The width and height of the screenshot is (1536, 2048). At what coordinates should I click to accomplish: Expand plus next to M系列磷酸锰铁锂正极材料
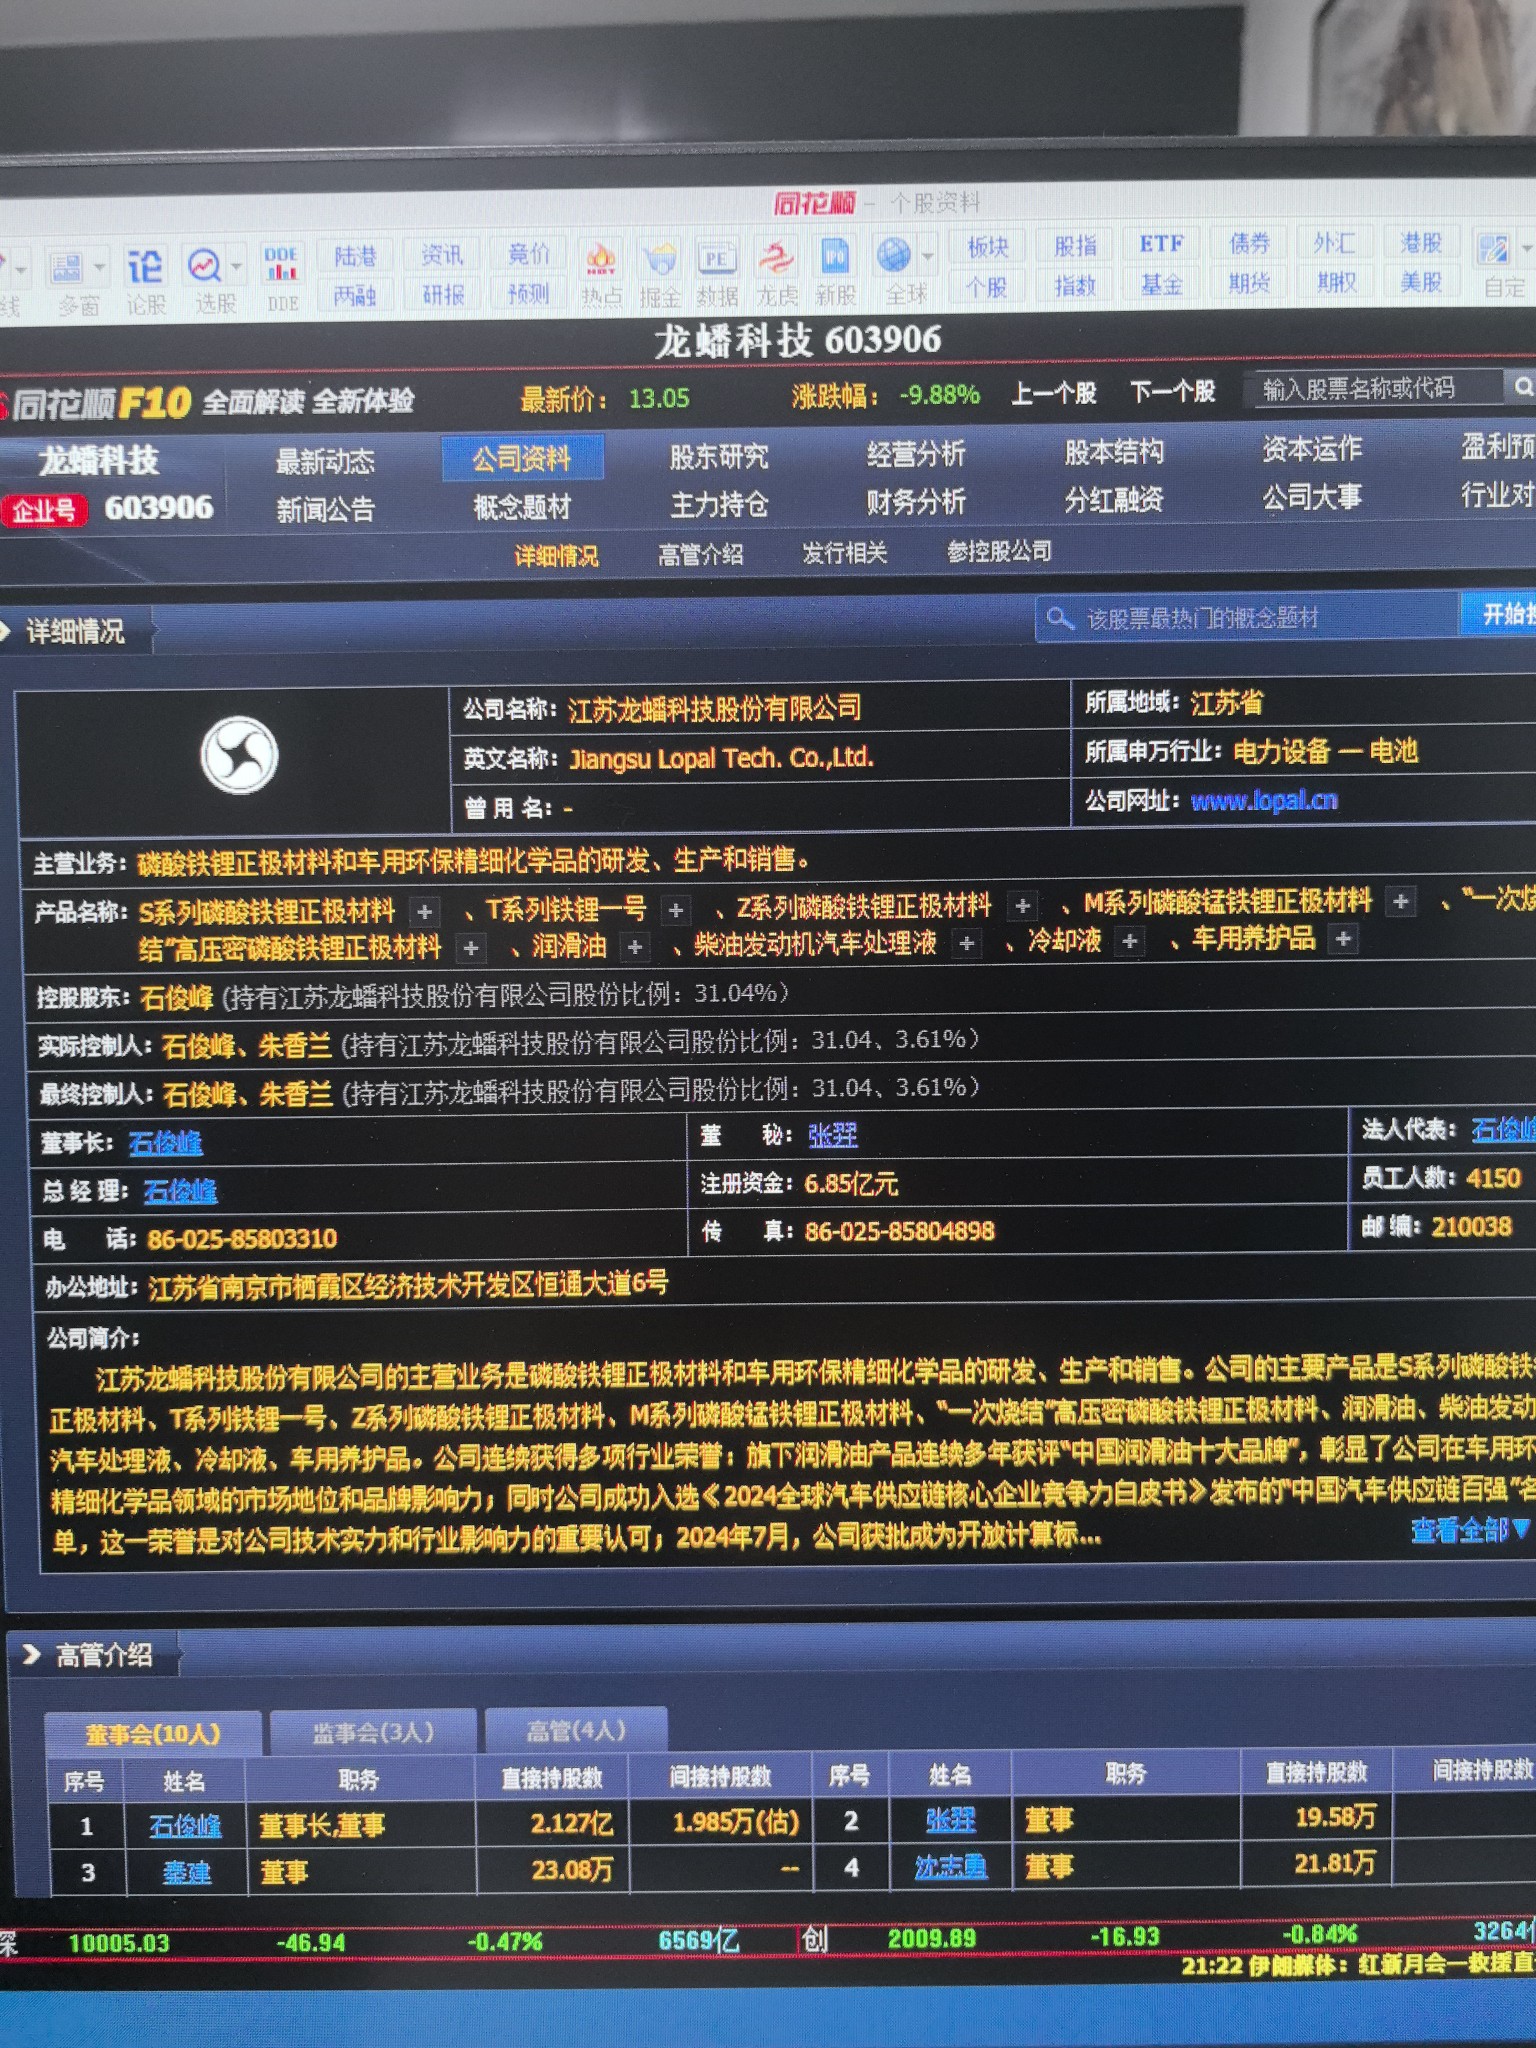[x=1401, y=902]
